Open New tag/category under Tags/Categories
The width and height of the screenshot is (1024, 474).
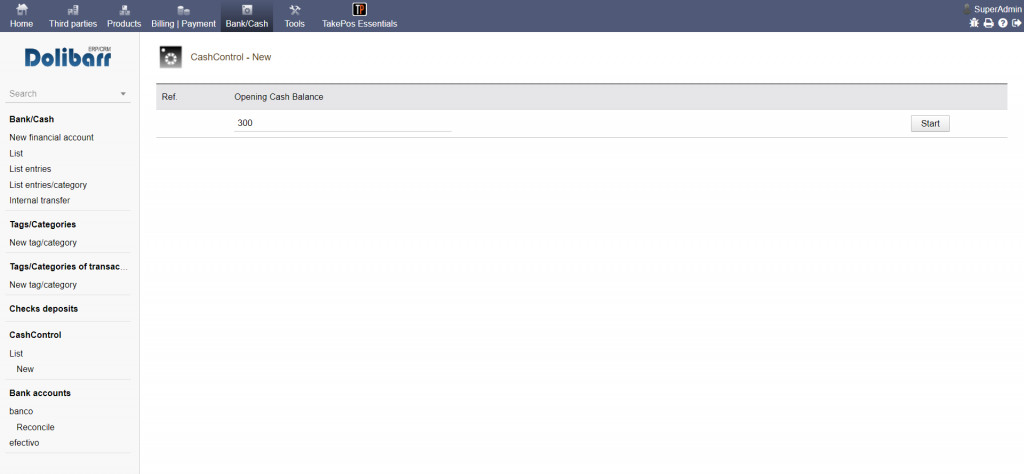click(x=43, y=243)
